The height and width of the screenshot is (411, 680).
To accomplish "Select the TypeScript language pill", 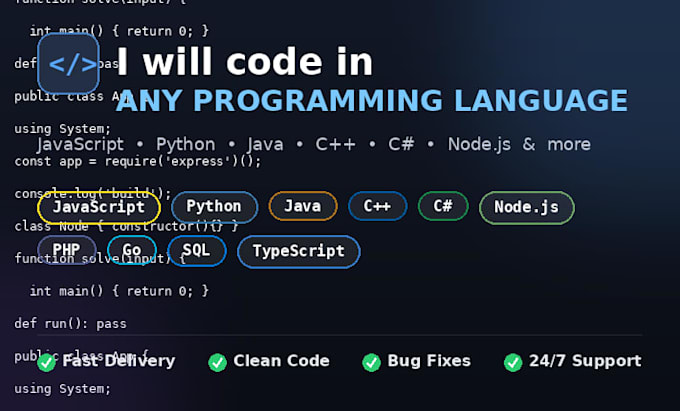I will [x=298, y=251].
